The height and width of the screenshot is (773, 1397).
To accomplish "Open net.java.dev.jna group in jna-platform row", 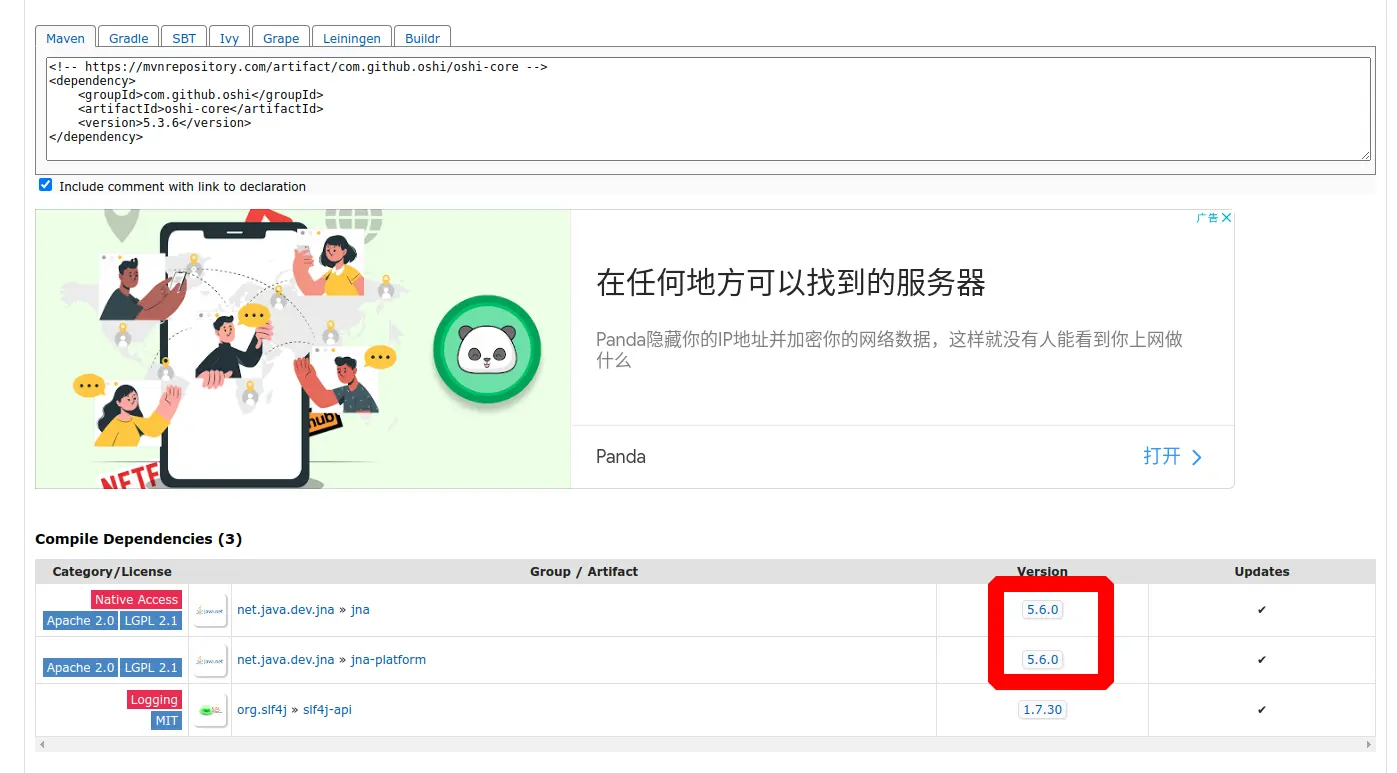I will (x=285, y=659).
